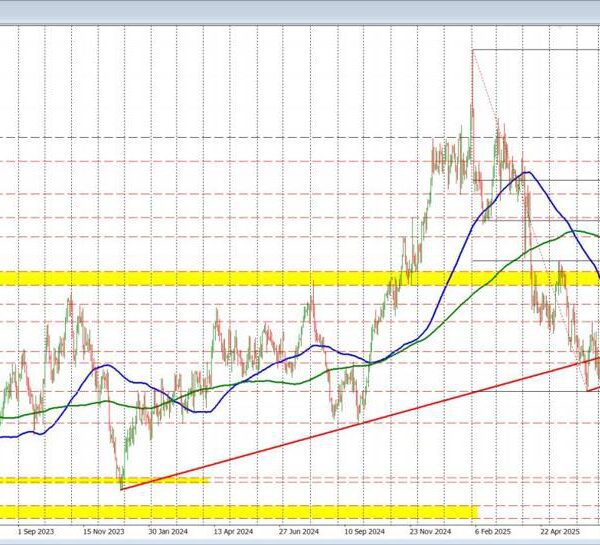Select the green moving average line

(x=250, y=381)
